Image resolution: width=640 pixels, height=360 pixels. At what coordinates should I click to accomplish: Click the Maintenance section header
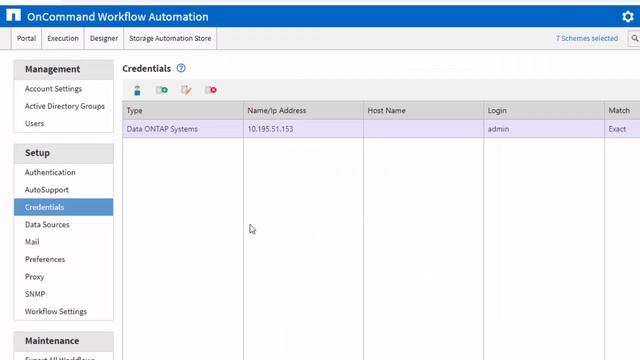tap(64, 341)
